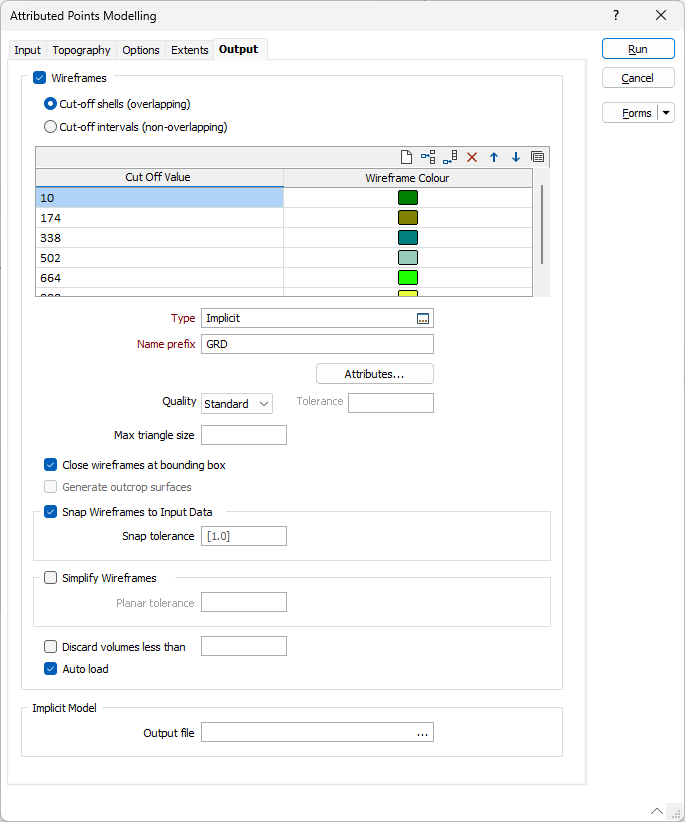Expand the Forms dropdown arrow
The height and width of the screenshot is (822, 685).
coord(666,113)
